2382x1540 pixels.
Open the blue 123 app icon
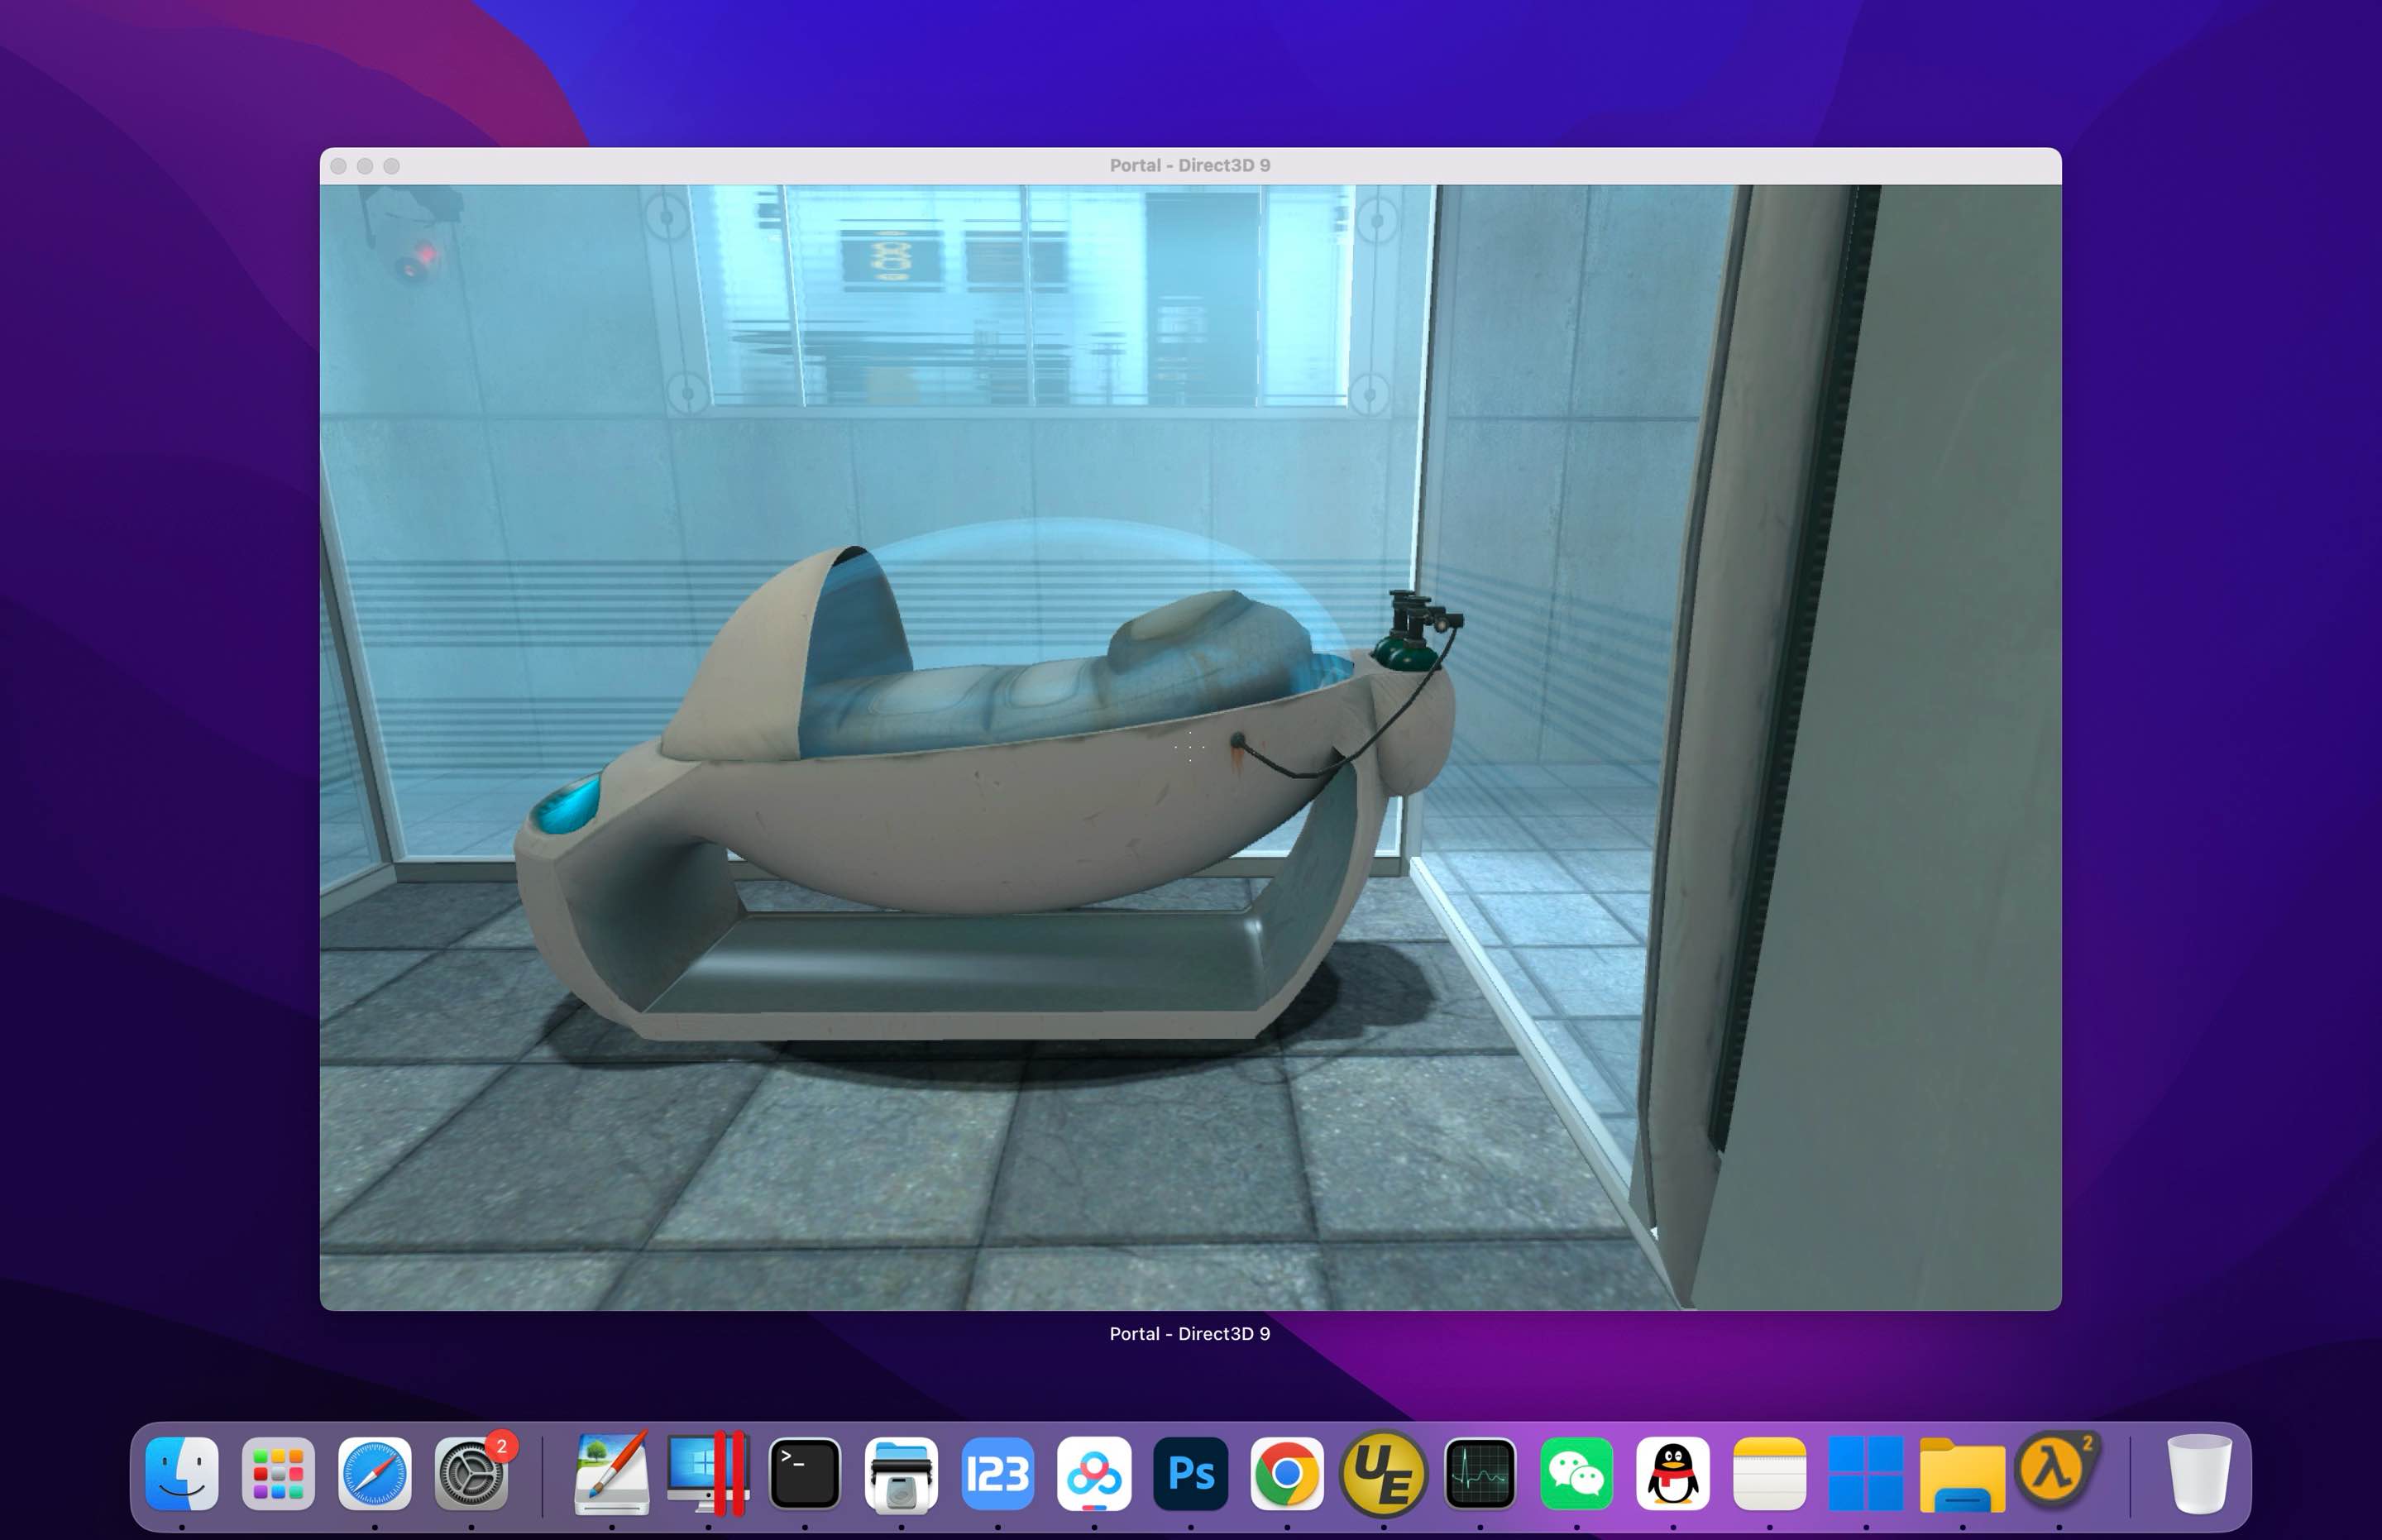coord(997,1474)
